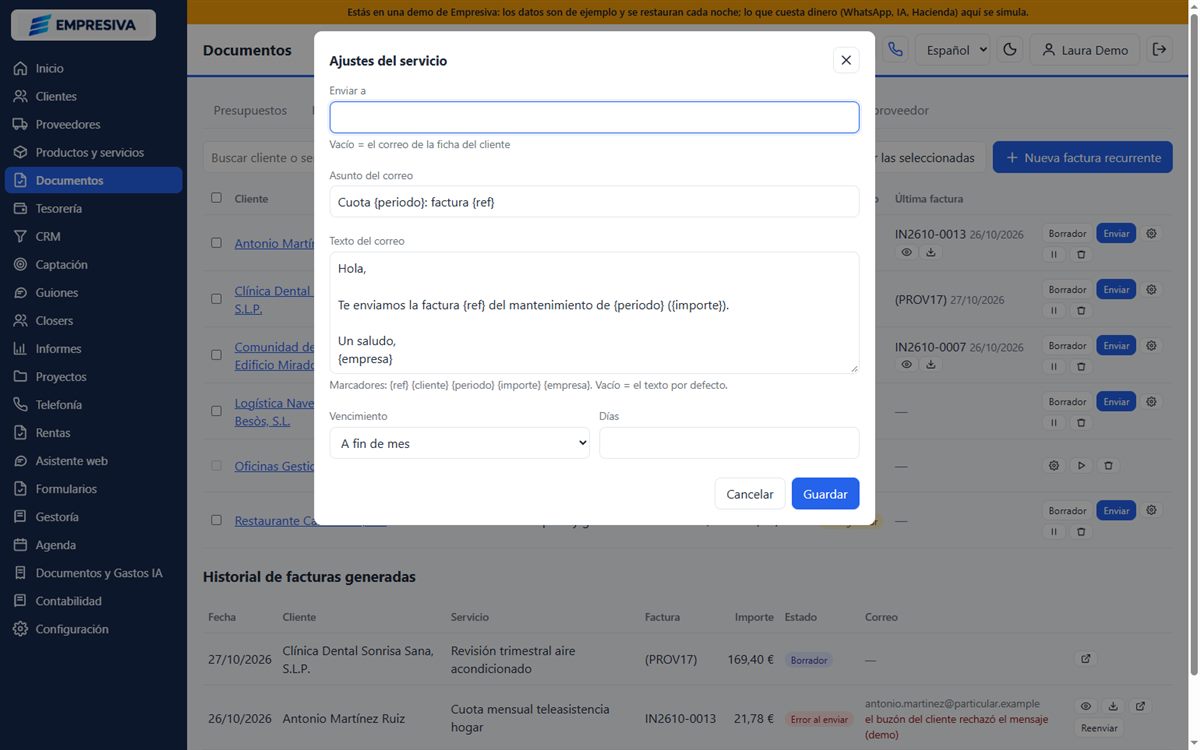Click the logout icon in header
The height and width of the screenshot is (750, 1200).
[x=1159, y=49]
